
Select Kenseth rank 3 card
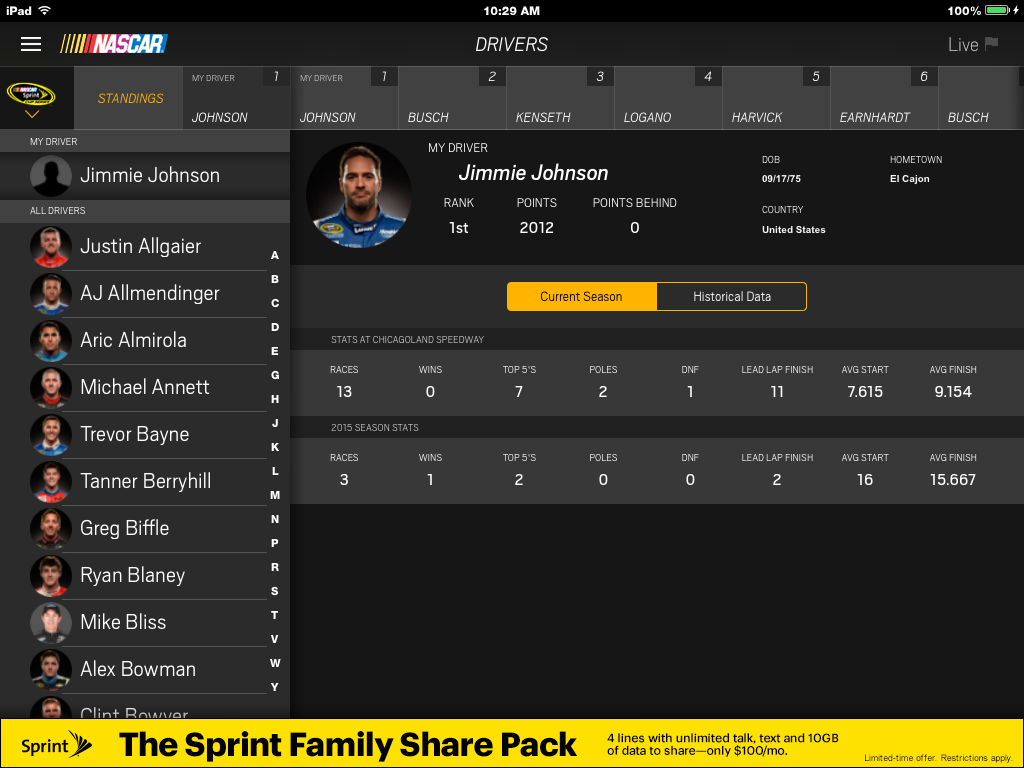(x=560, y=98)
